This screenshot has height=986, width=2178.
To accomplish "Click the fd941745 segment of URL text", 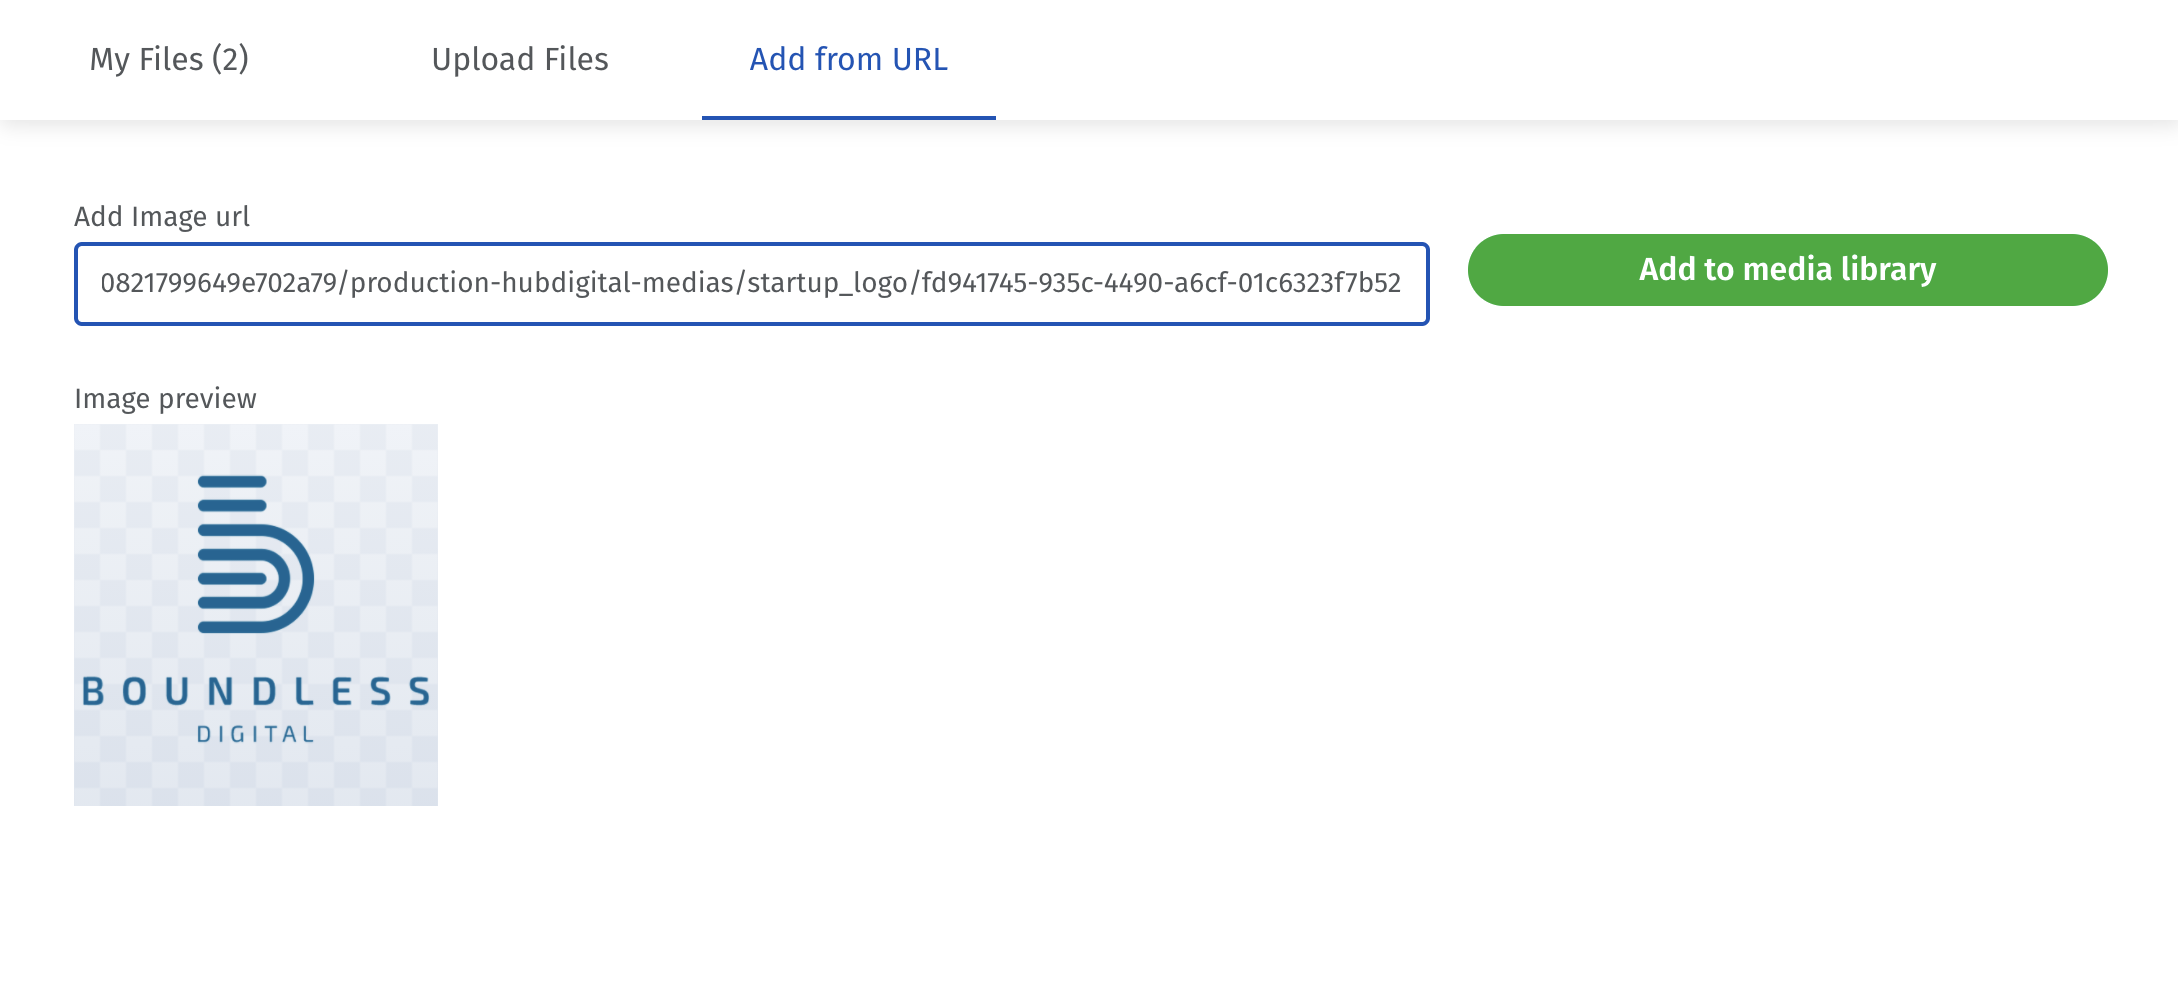I will coord(975,284).
